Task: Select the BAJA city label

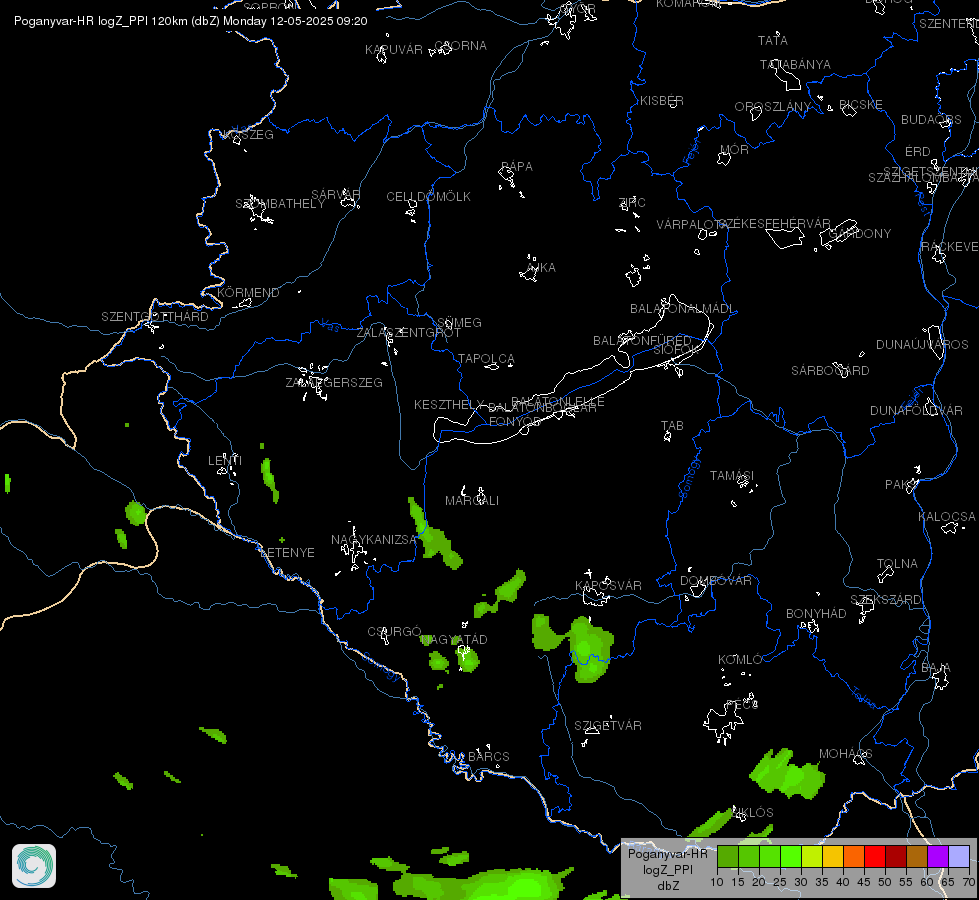Action: pyautogui.click(x=936, y=668)
